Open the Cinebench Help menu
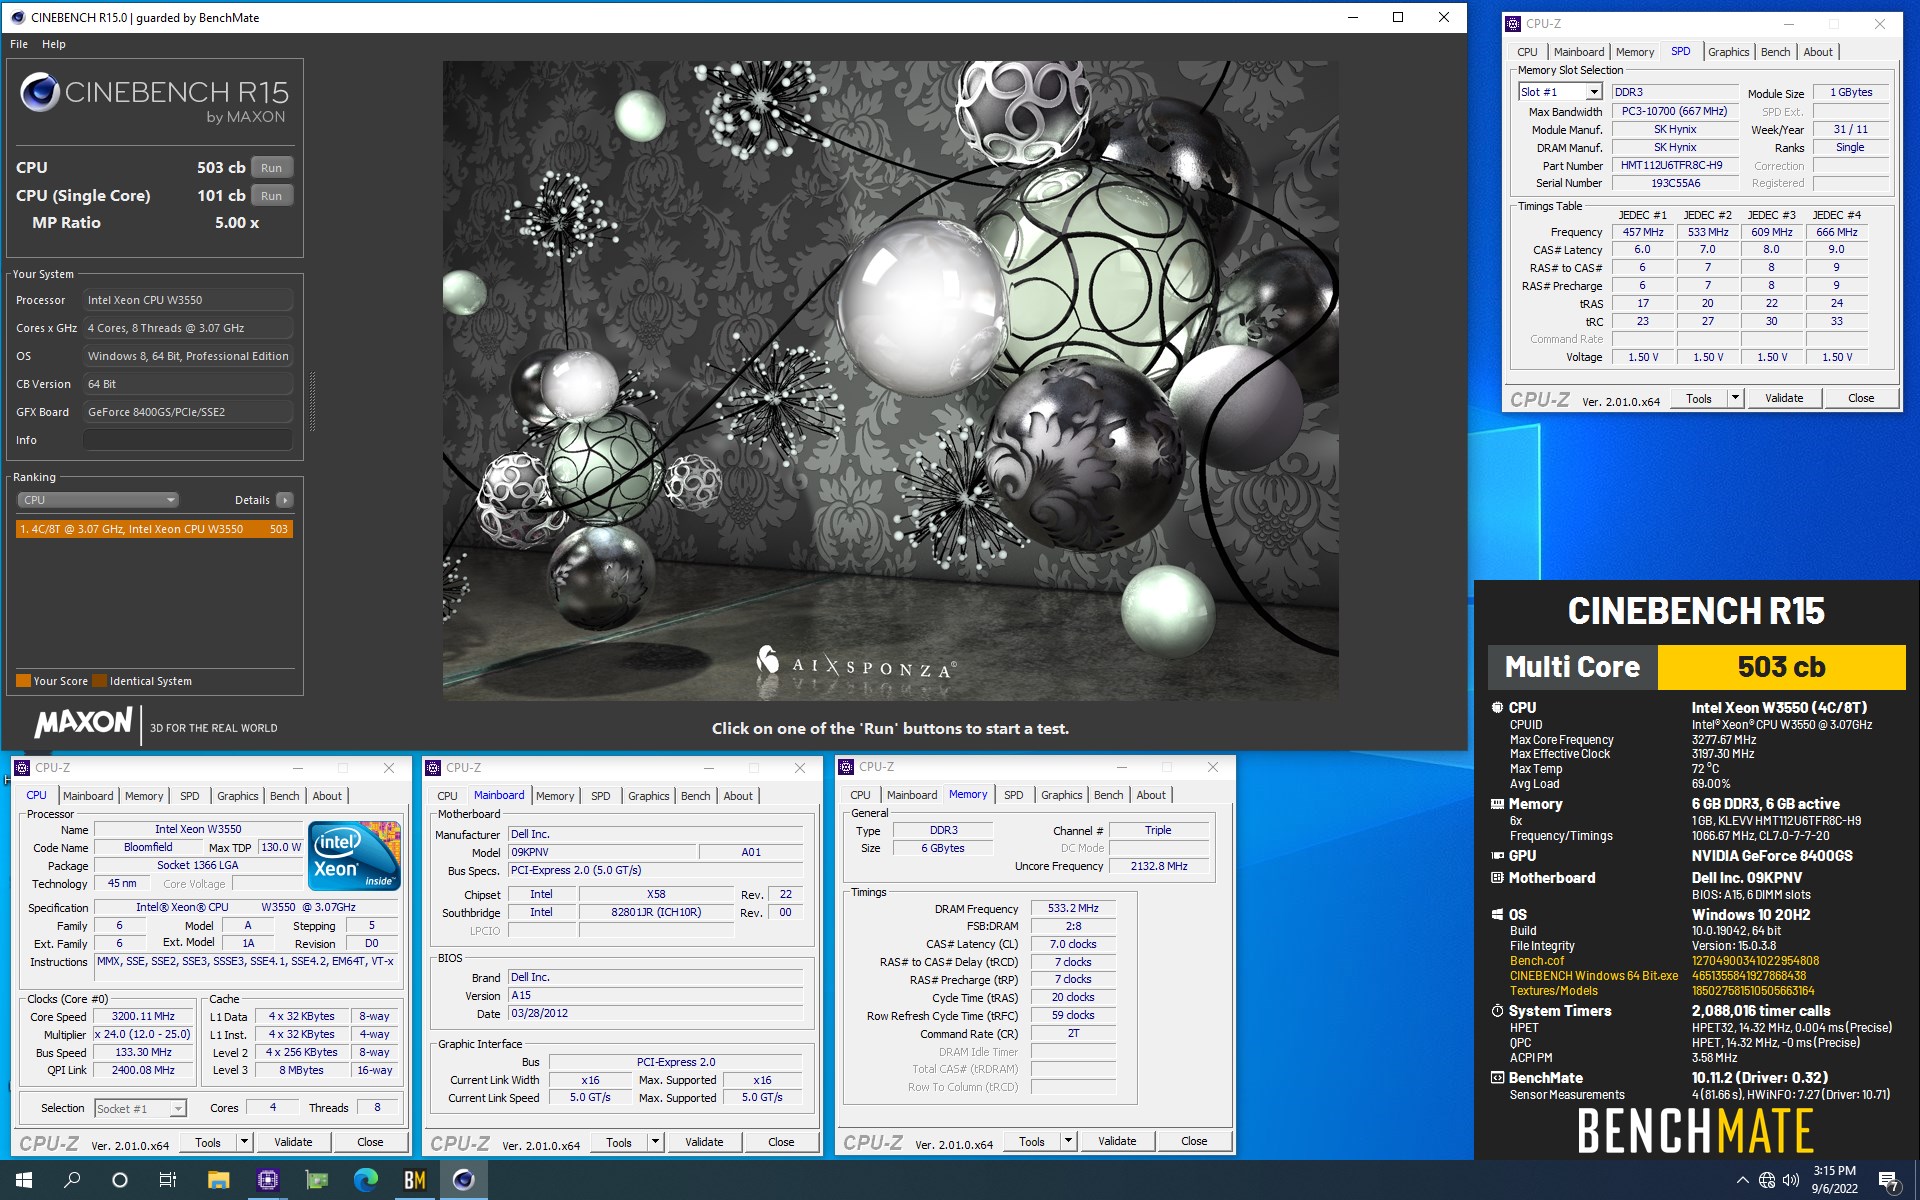The height and width of the screenshot is (1200, 1920). [x=54, y=44]
